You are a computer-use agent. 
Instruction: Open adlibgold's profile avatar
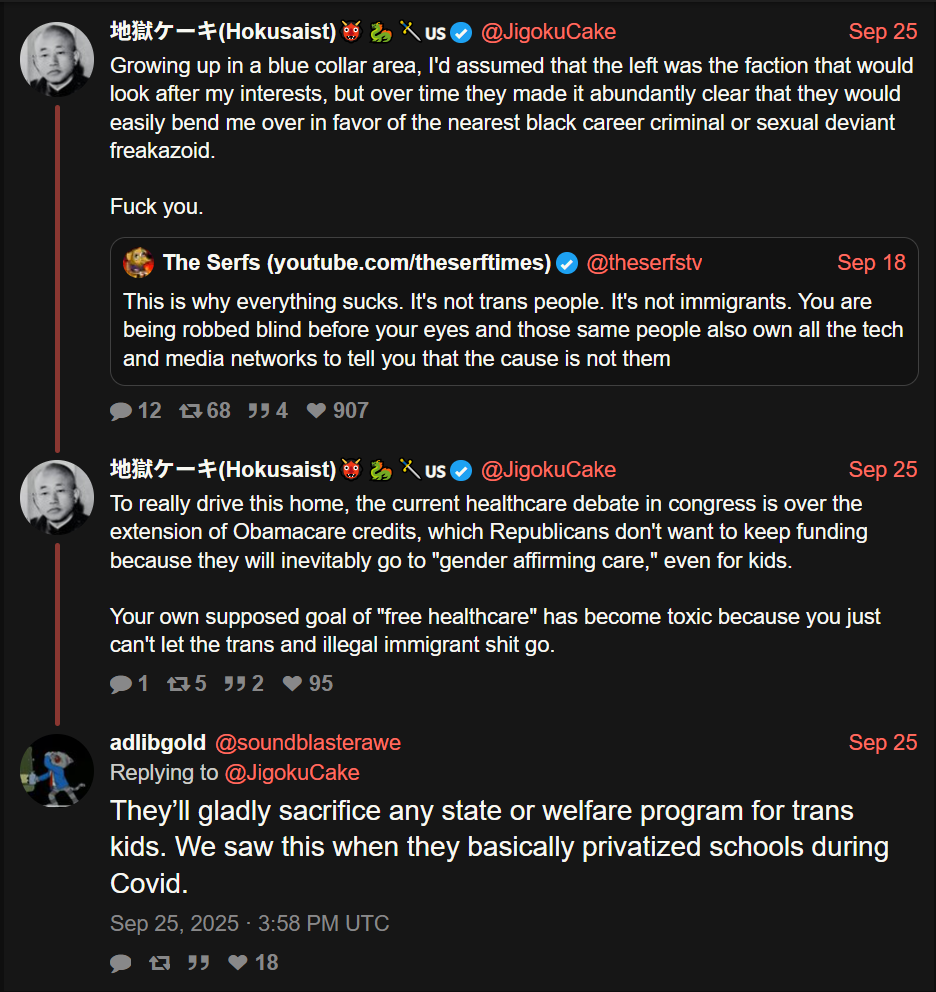(x=57, y=770)
